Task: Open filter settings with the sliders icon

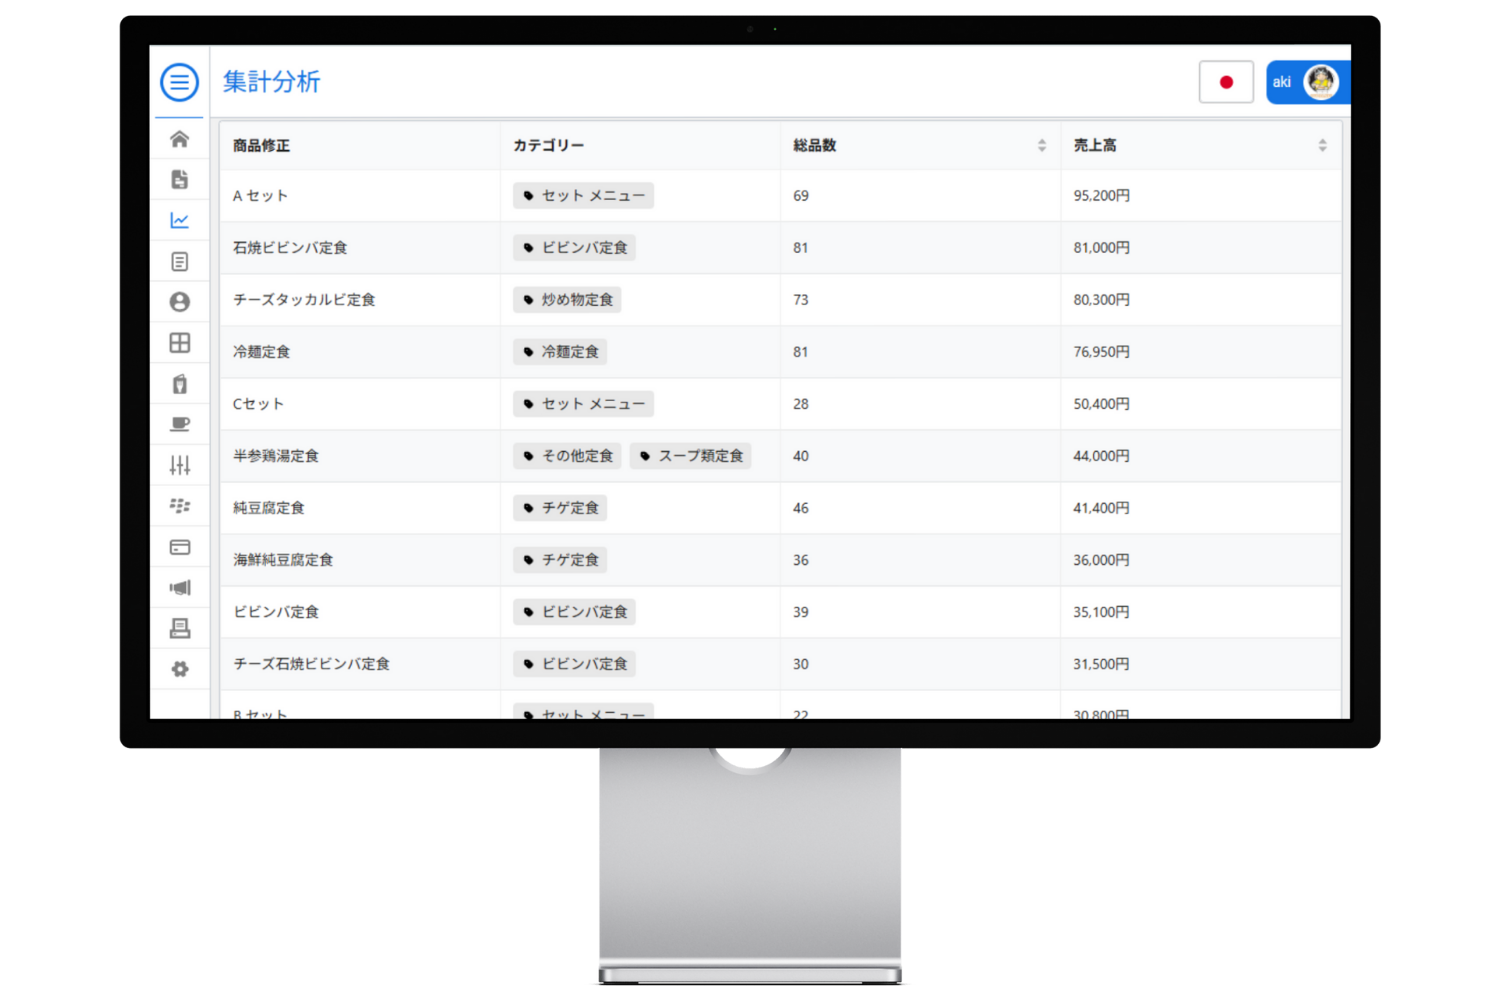Action: 180,464
